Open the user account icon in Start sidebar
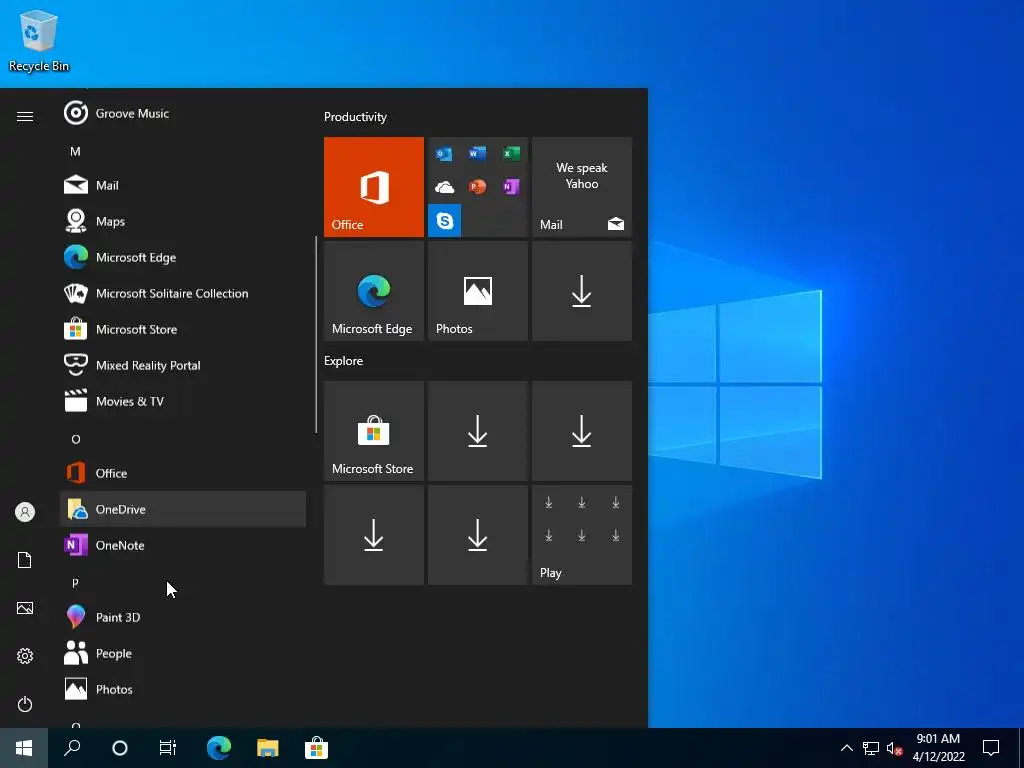 [x=25, y=512]
